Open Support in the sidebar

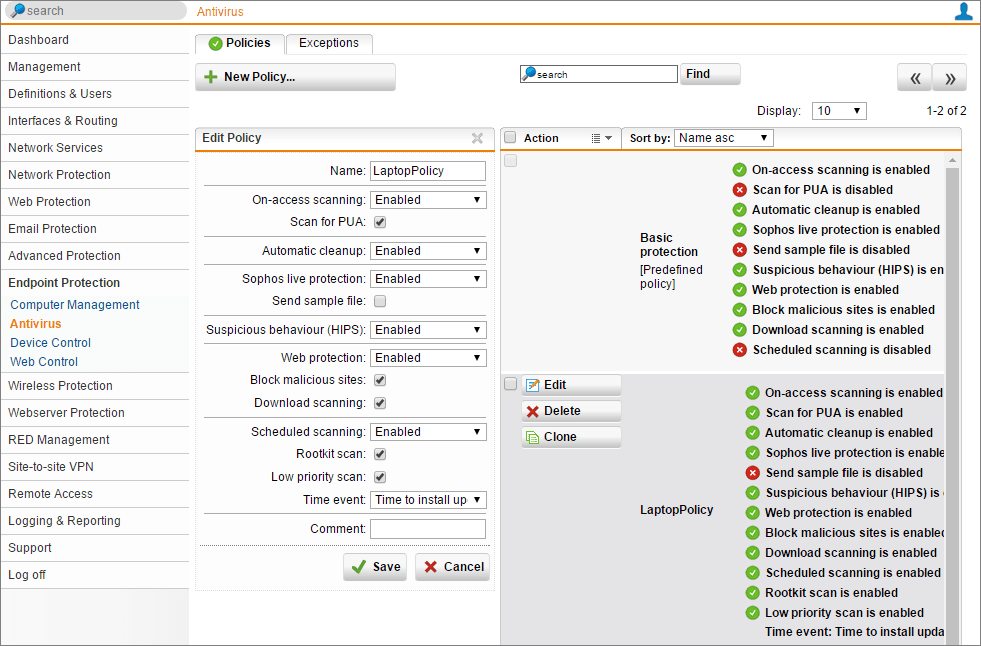(x=95, y=547)
